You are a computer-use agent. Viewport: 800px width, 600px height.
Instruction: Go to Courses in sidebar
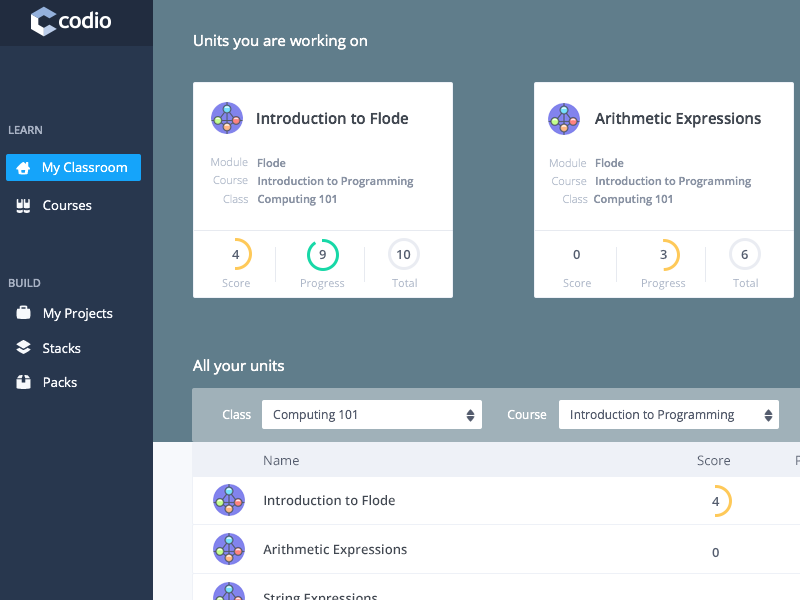pyautogui.click(x=67, y=206)
